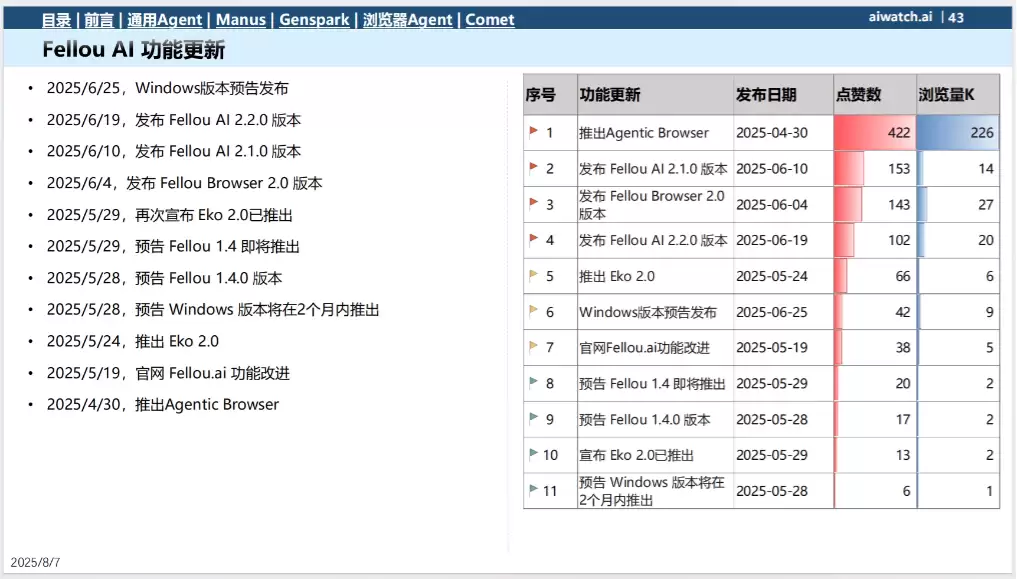
Task: Select the 发布 Fellou AI 2.1.0 版本 table cell
Action: [655, 169]
